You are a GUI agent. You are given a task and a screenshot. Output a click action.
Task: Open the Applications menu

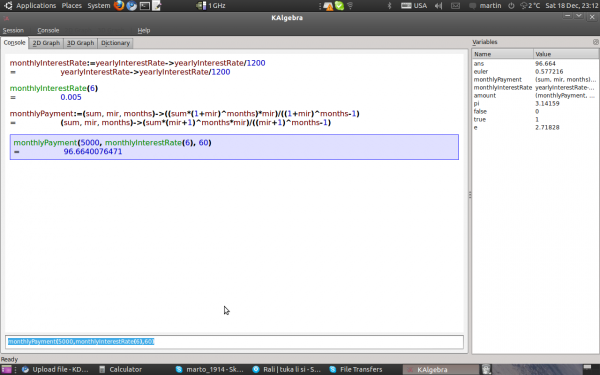36,5
